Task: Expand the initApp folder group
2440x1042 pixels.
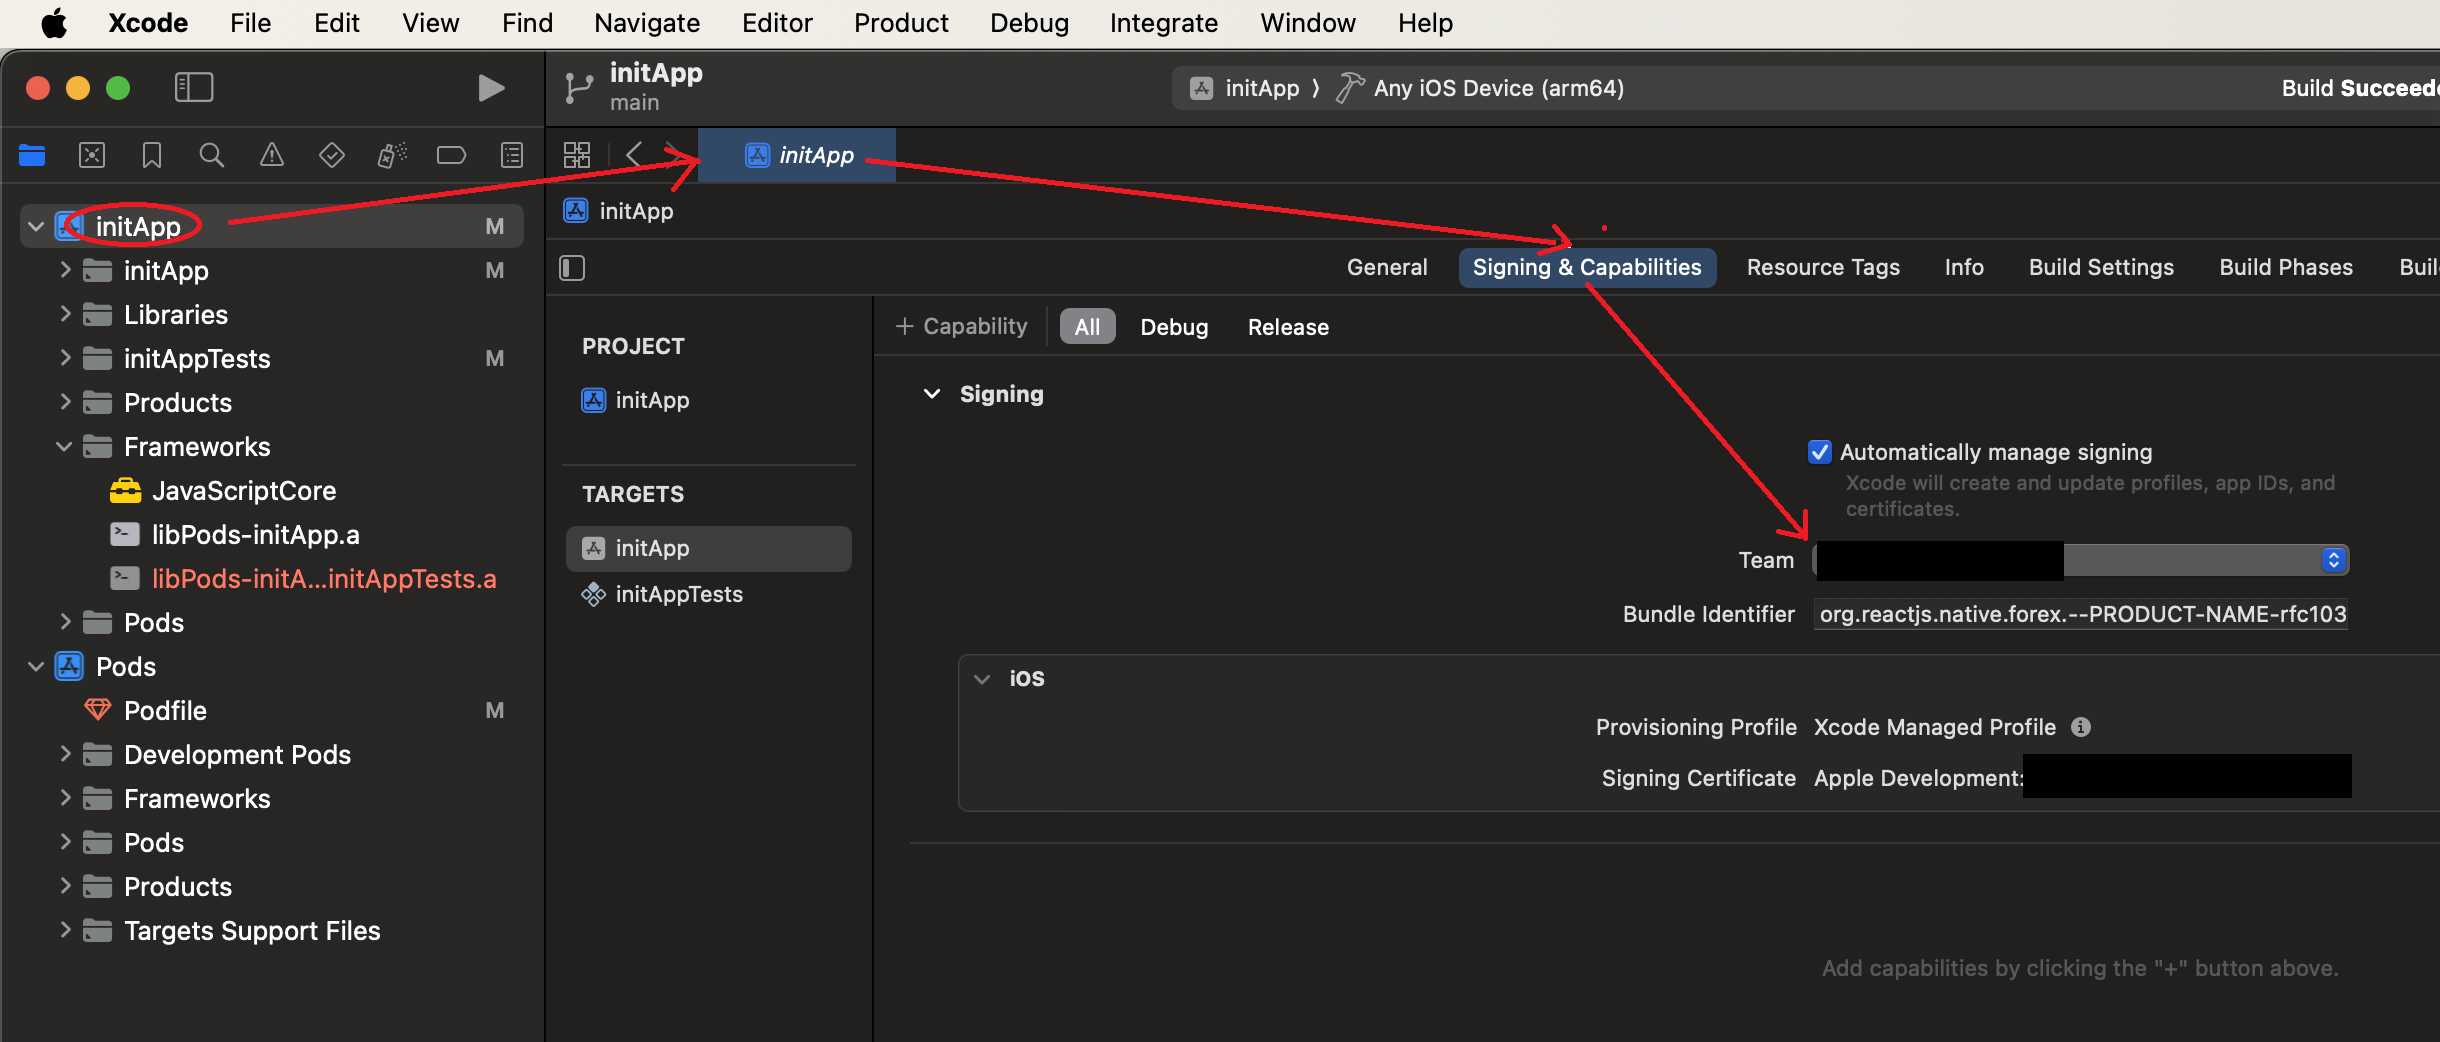Action: pyautogui.click(x=64, y=270)
